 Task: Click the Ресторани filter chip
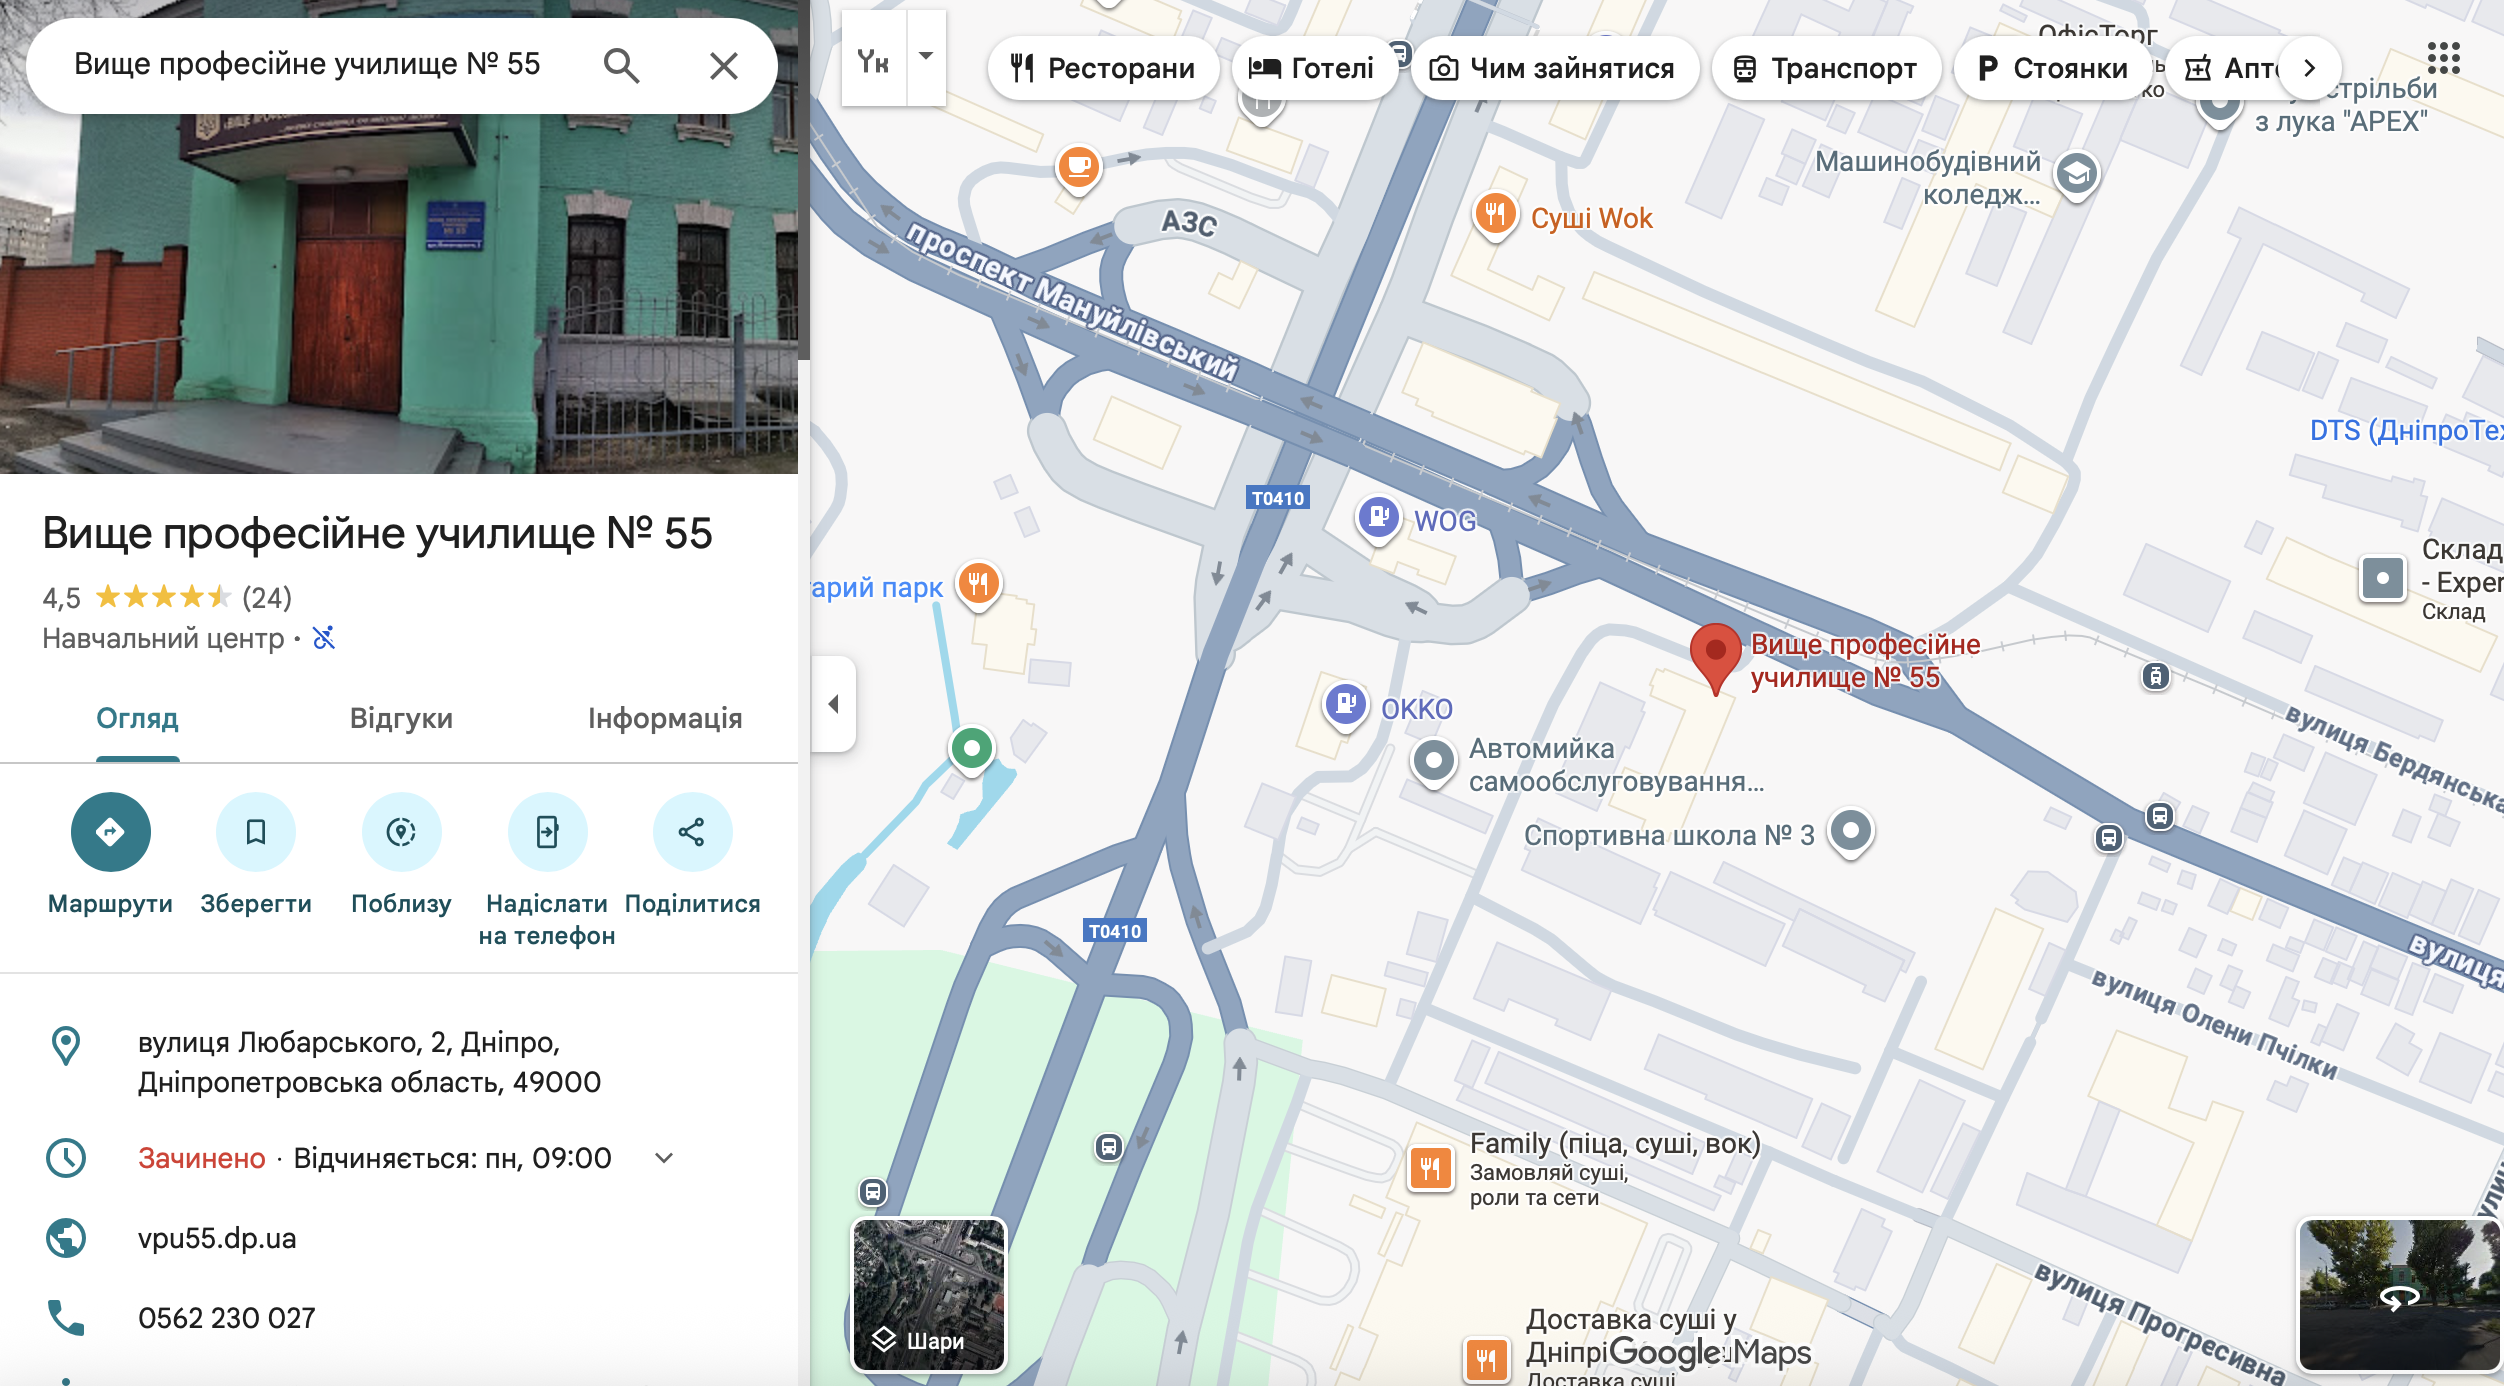(1102, 68)
